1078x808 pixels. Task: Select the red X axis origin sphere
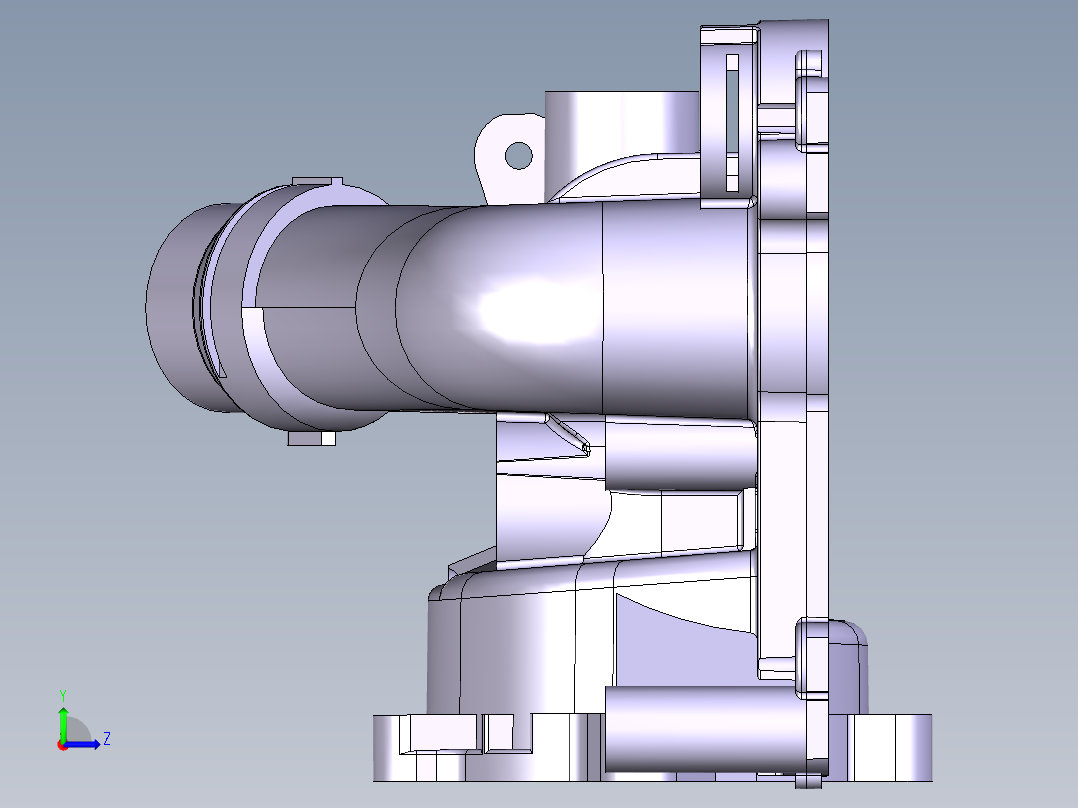[x=62, y=746]
